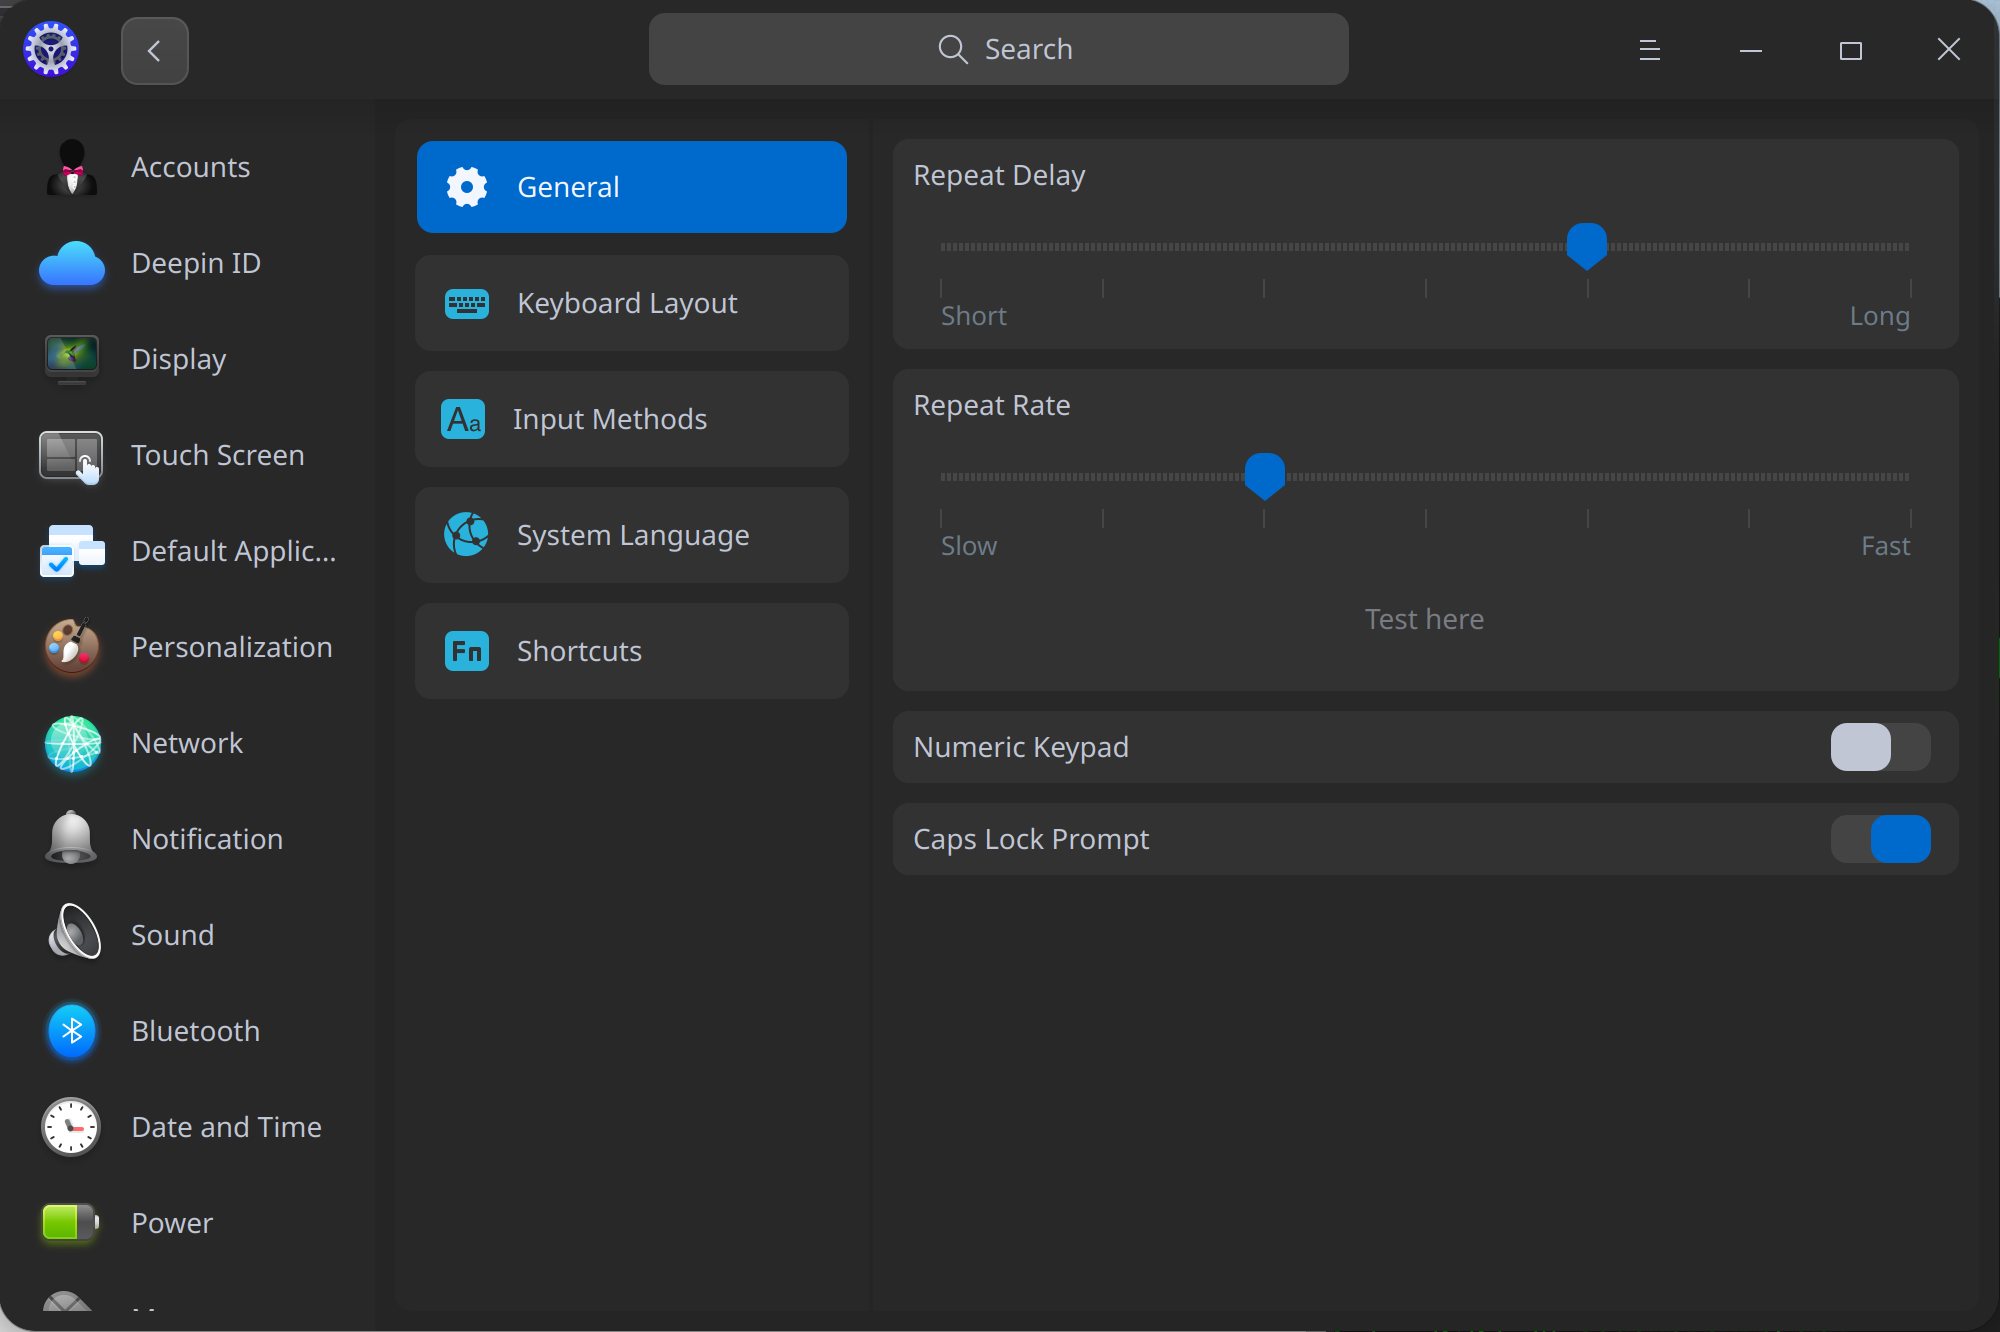2000x1332 pixels.
Task: Click the Test here input field
Action: (x=1424, y=619)
